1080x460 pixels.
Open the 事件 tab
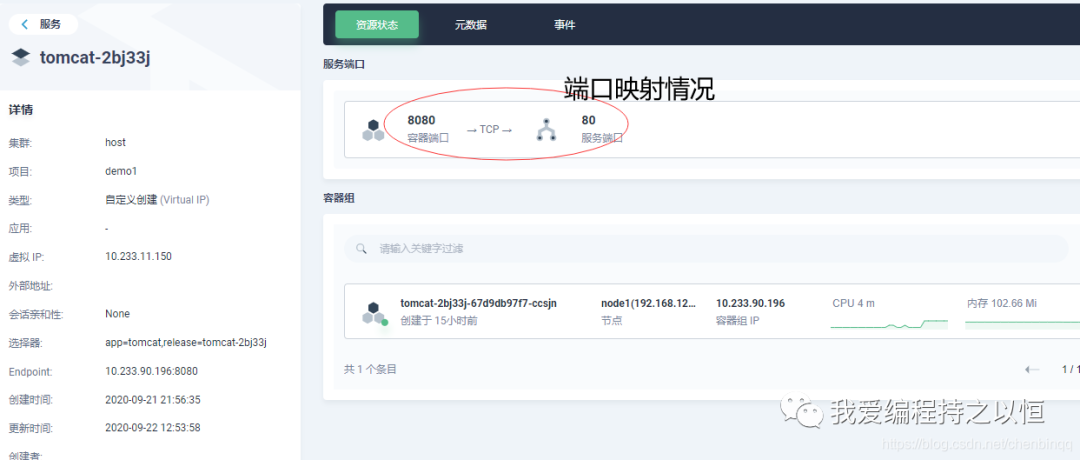(x=564, y=25)
